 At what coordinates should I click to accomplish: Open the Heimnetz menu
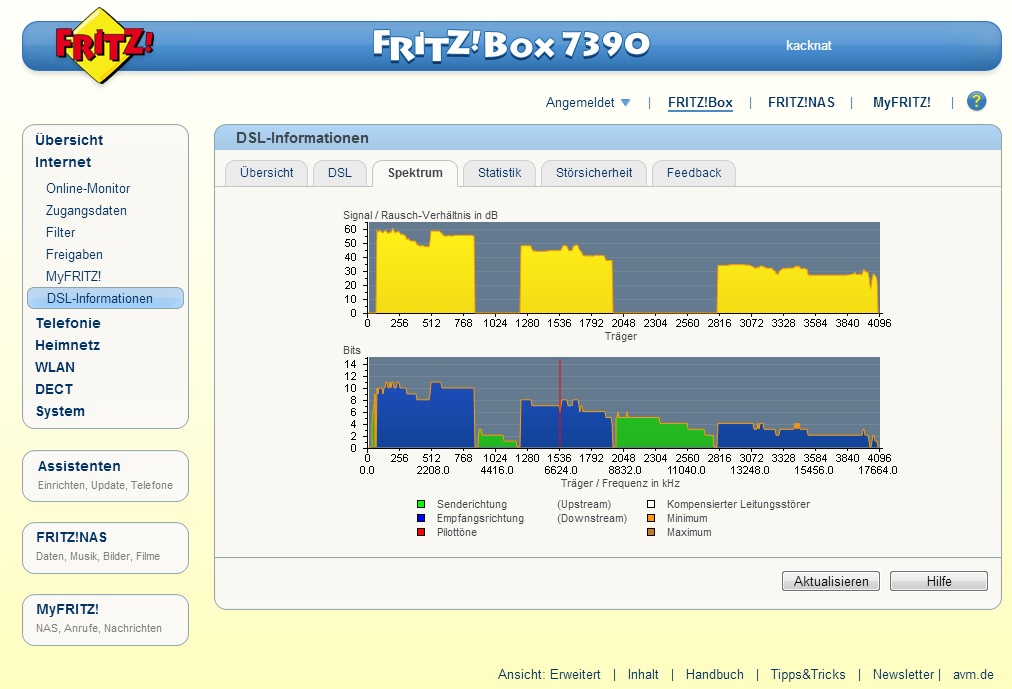[67, 345]
